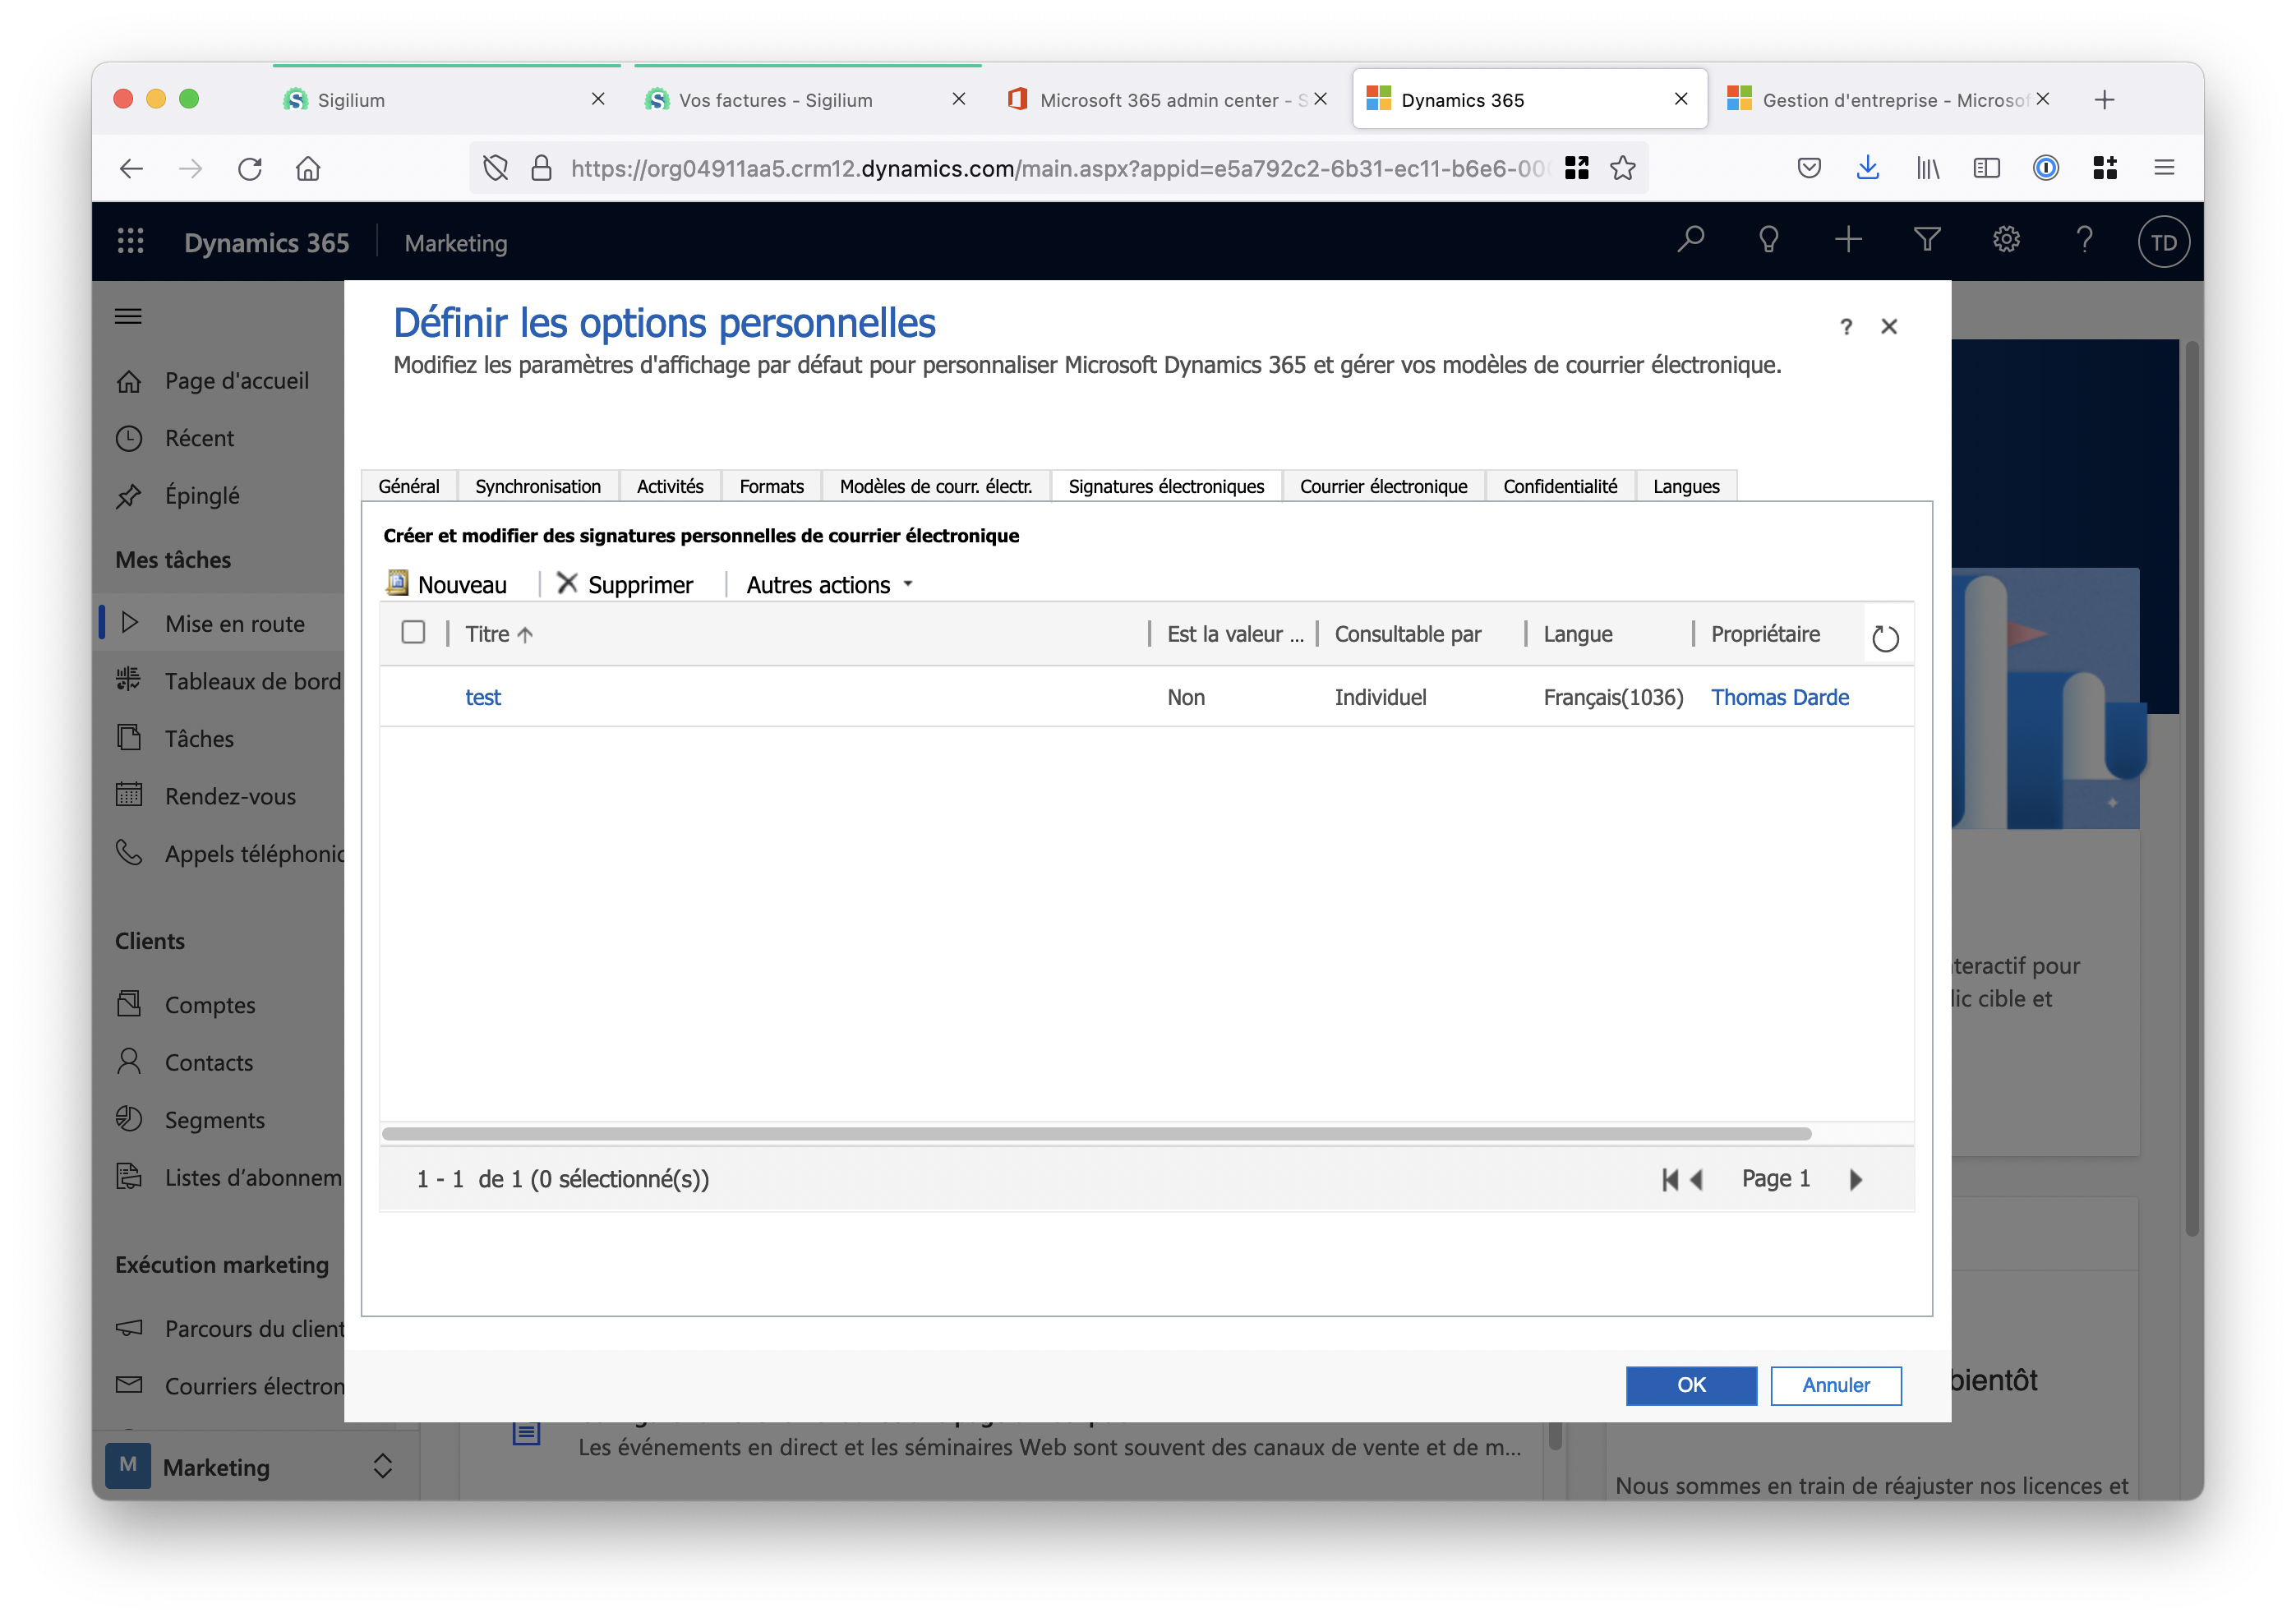This screenshot has height=1622, width=2296.
Task: Go to the first page arrow
Action: 1669,1180
